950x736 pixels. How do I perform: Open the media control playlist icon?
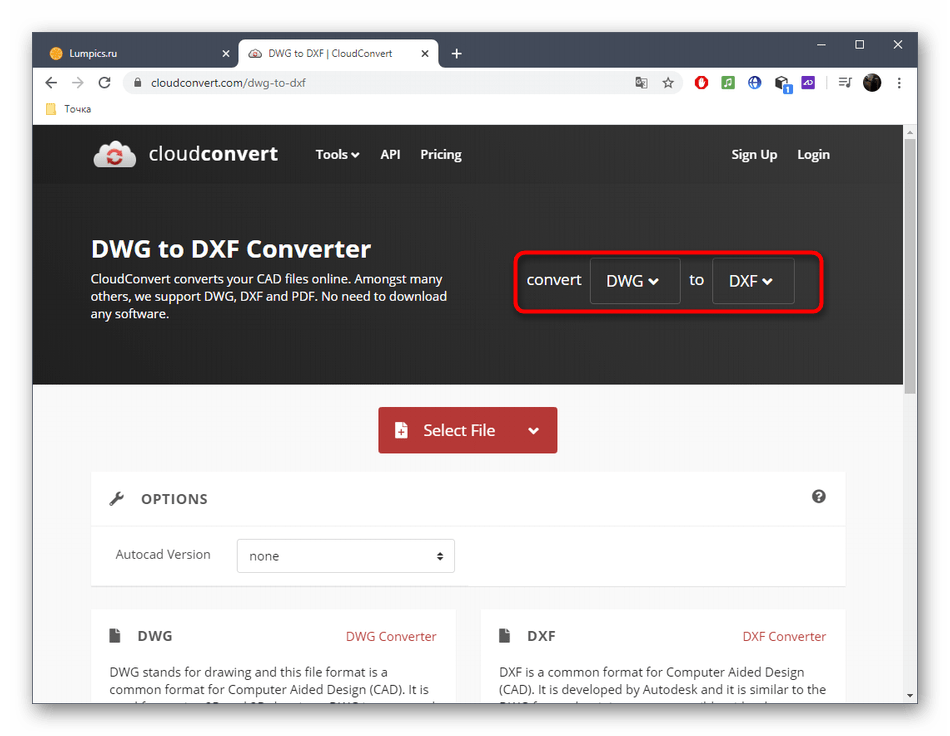click(x=845, y=83)
